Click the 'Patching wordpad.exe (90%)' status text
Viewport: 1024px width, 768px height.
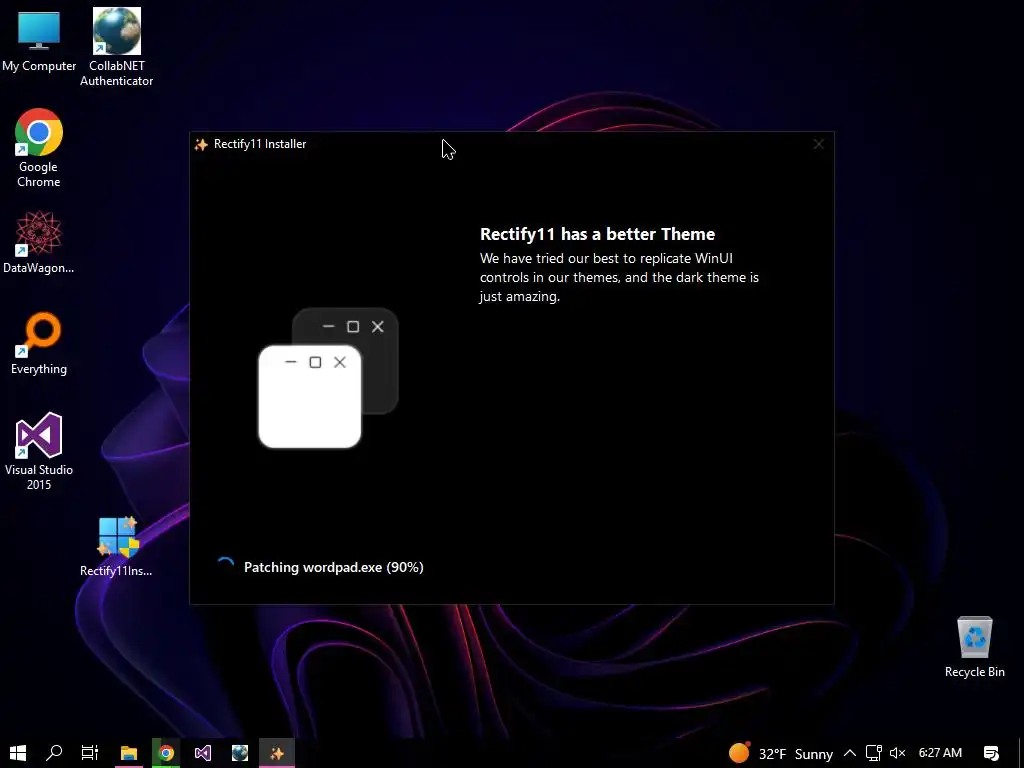click(333, 567)
